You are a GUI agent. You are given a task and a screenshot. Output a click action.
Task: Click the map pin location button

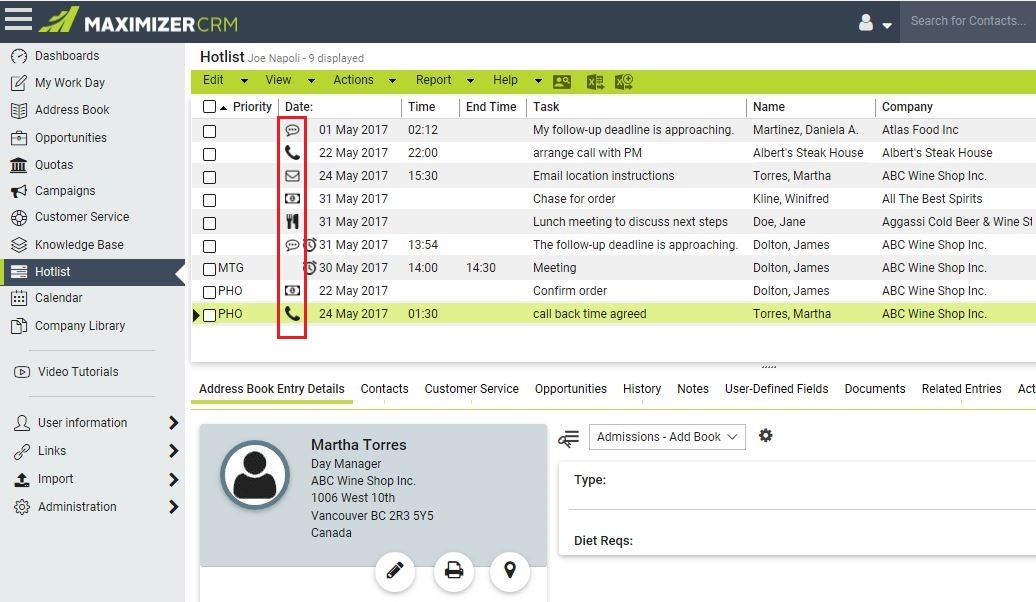pos(510,570)
